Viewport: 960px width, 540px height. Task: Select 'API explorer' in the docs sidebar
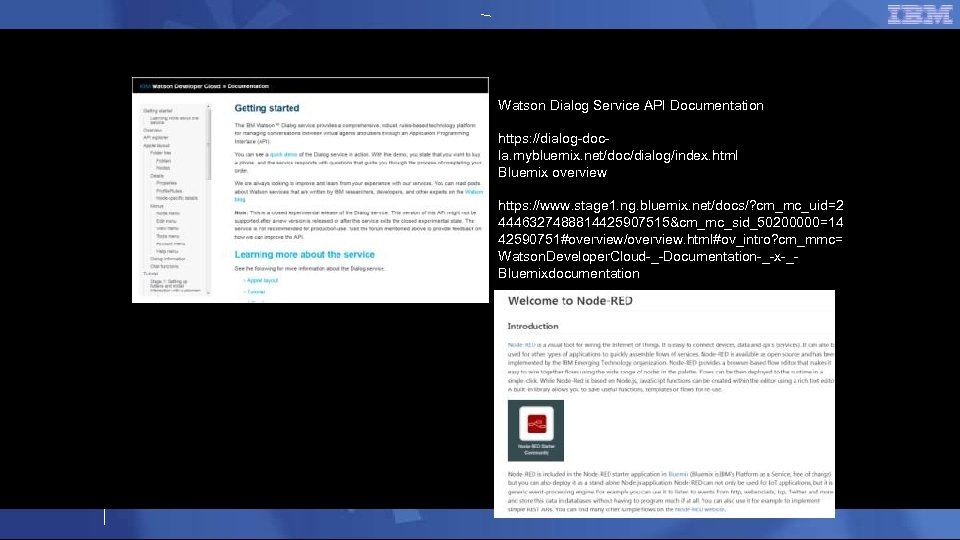(156, 138)
